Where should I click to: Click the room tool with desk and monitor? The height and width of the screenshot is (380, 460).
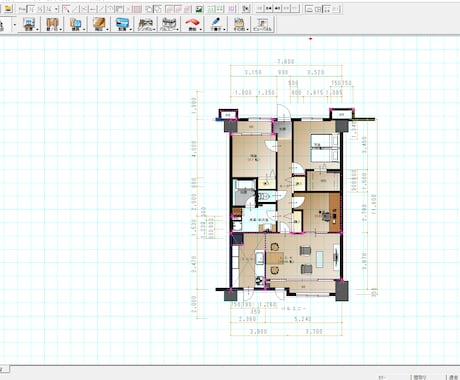click(x=29, y=24)
